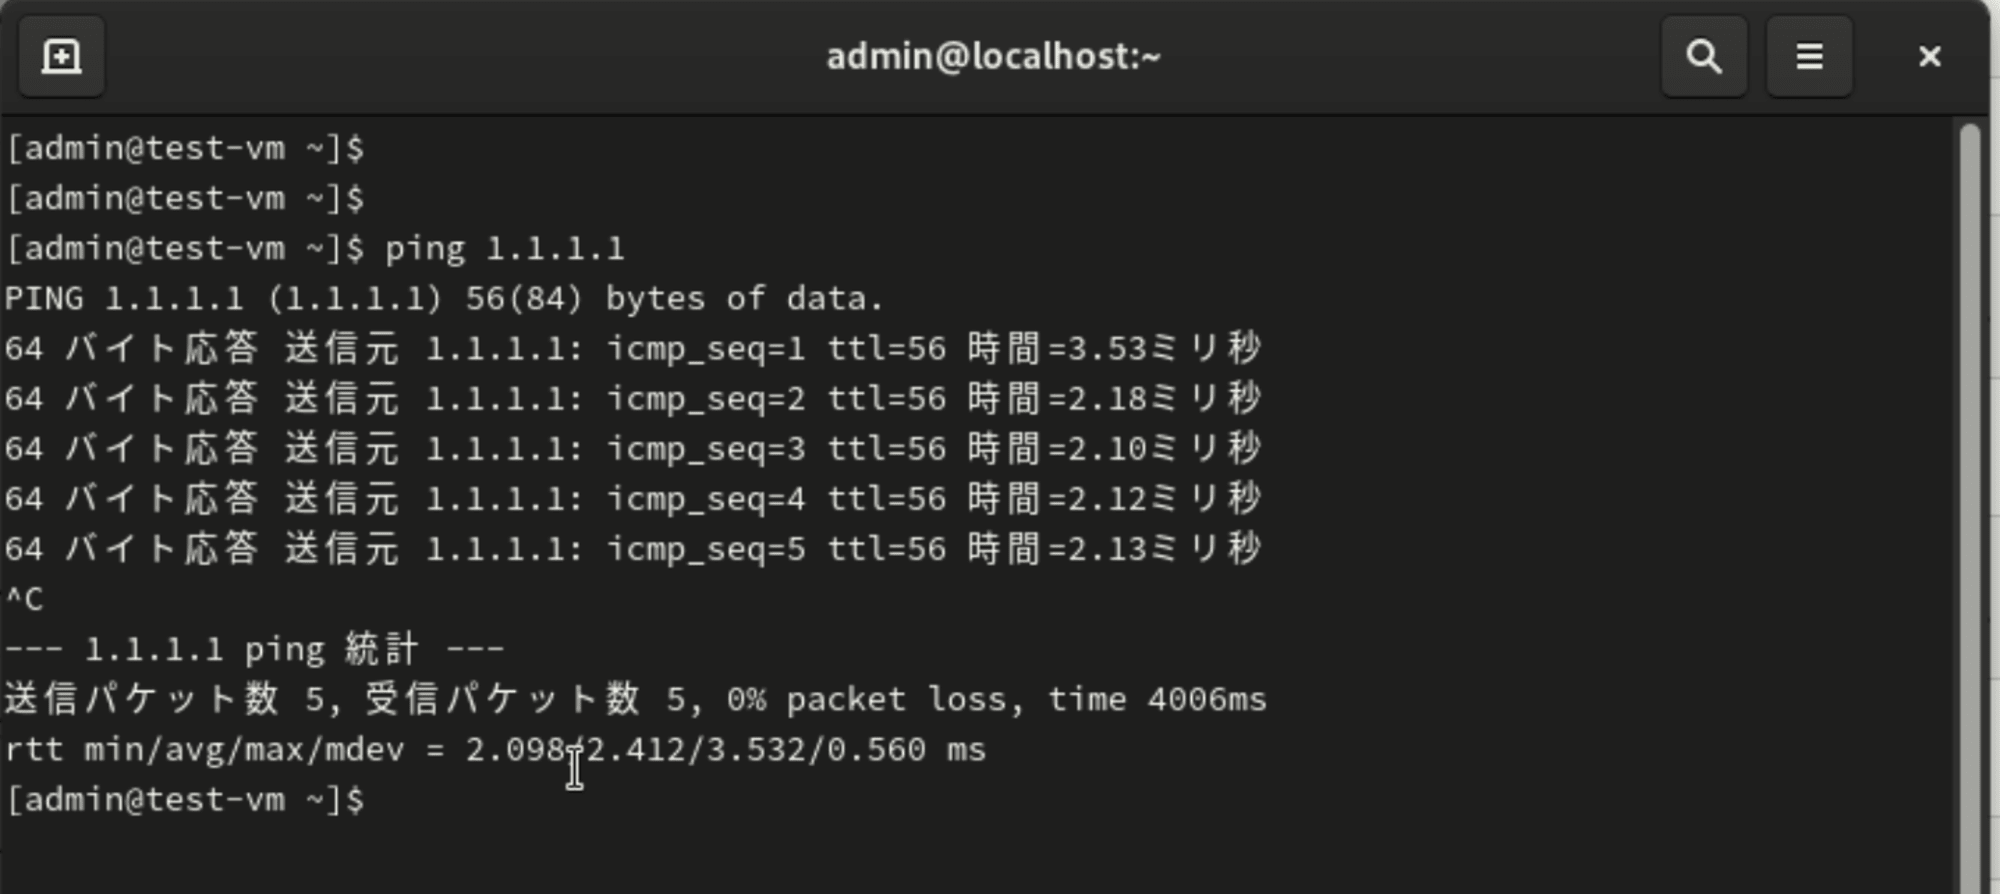Click the last prompt line
Image resolution: width=2000 pixels, height=894 pixels.
coord(185,800)
